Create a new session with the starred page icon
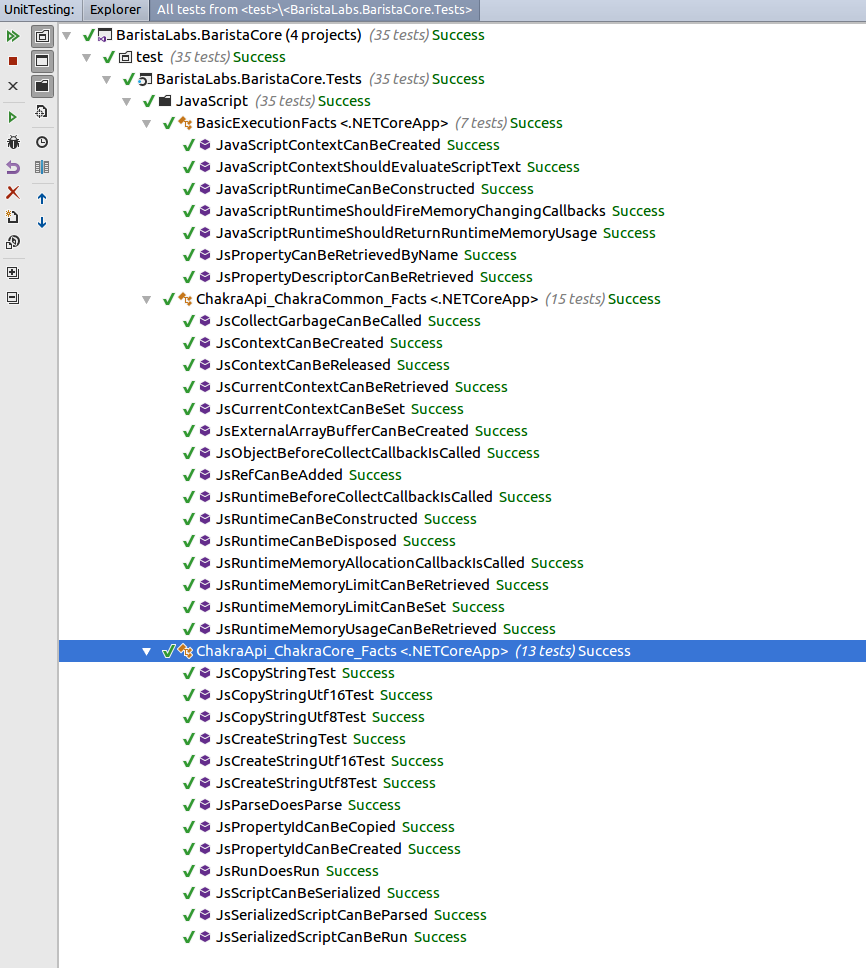 (x=12, y=217)
